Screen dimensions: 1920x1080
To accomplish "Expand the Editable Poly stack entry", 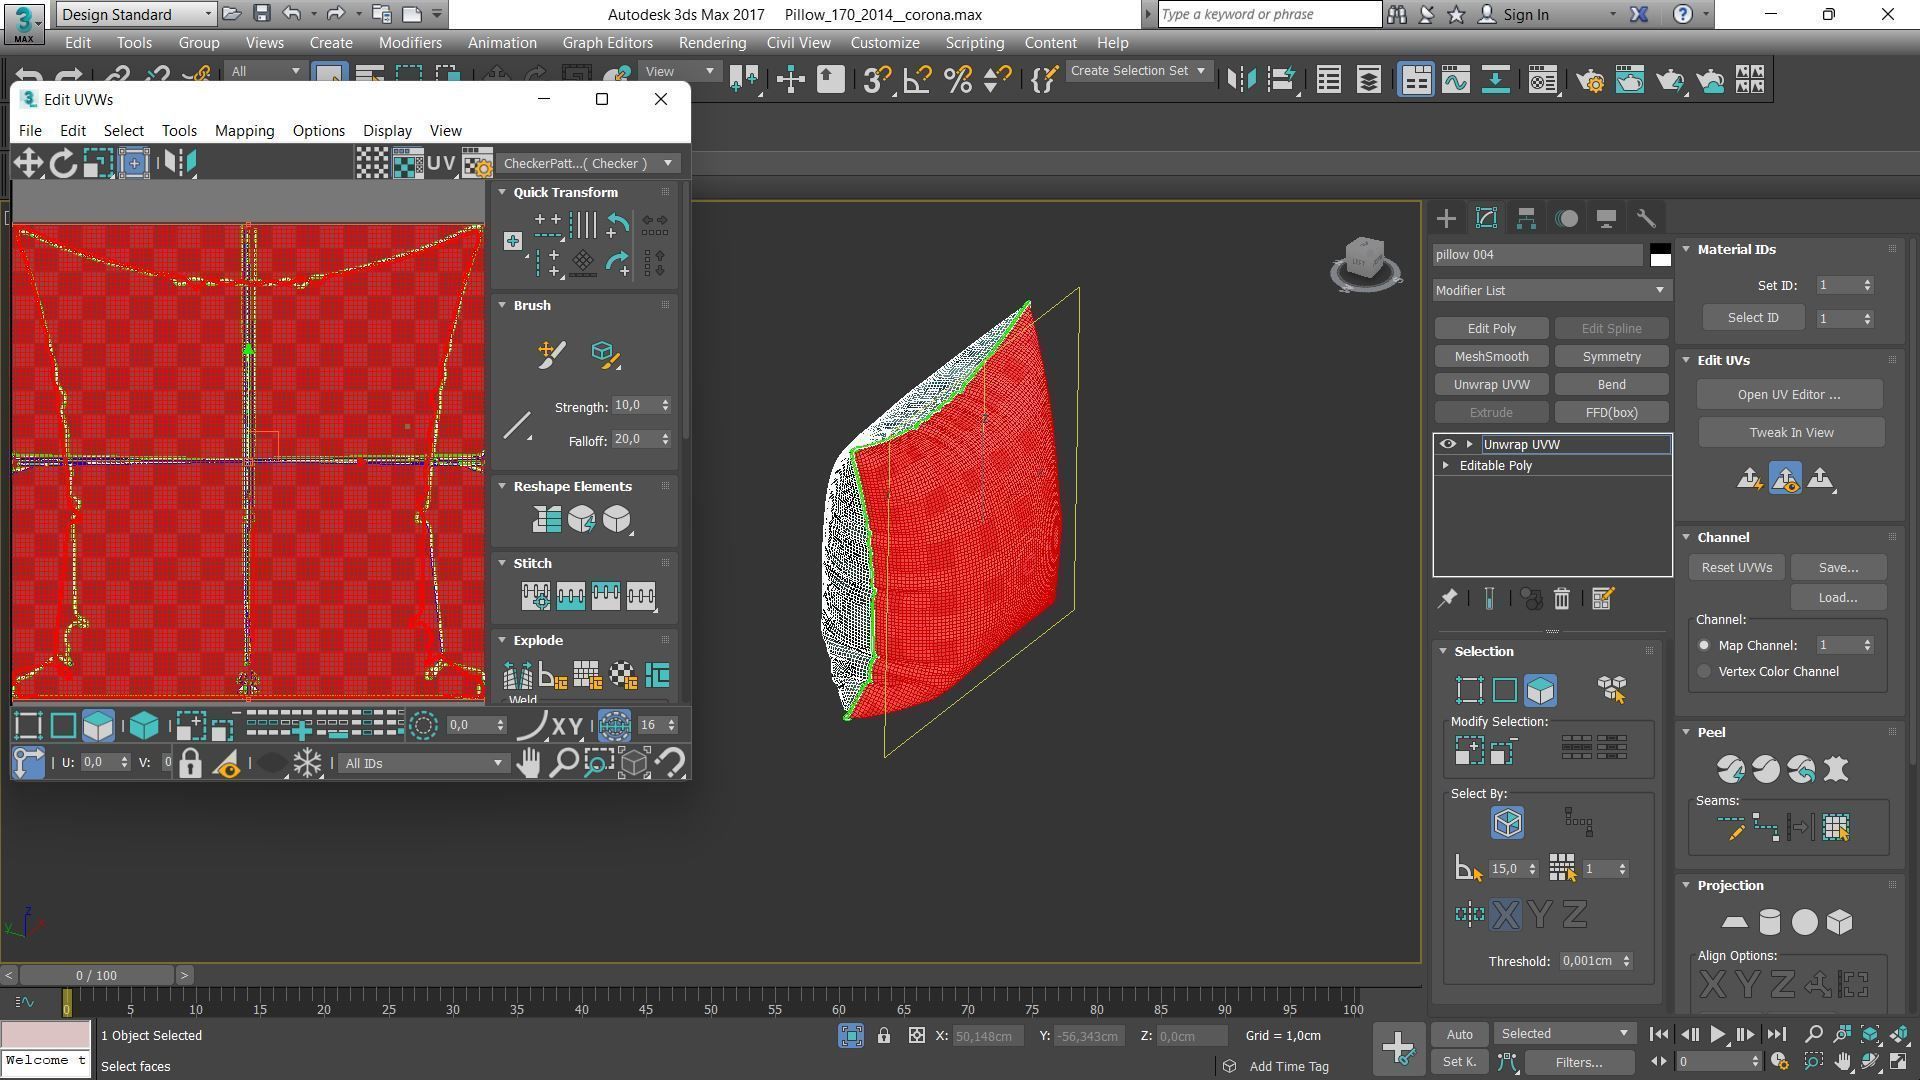I will click(1445, 466).
